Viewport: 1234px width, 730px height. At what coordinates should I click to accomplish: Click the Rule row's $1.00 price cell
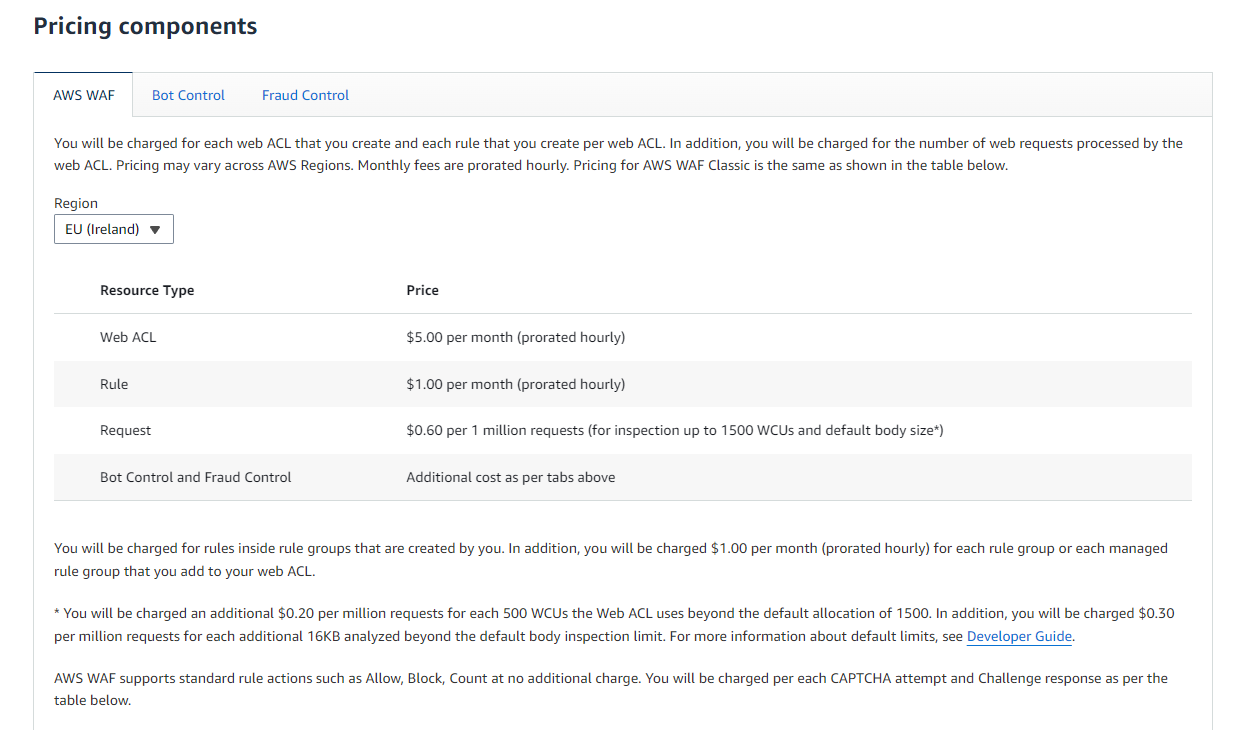(515, 384)
